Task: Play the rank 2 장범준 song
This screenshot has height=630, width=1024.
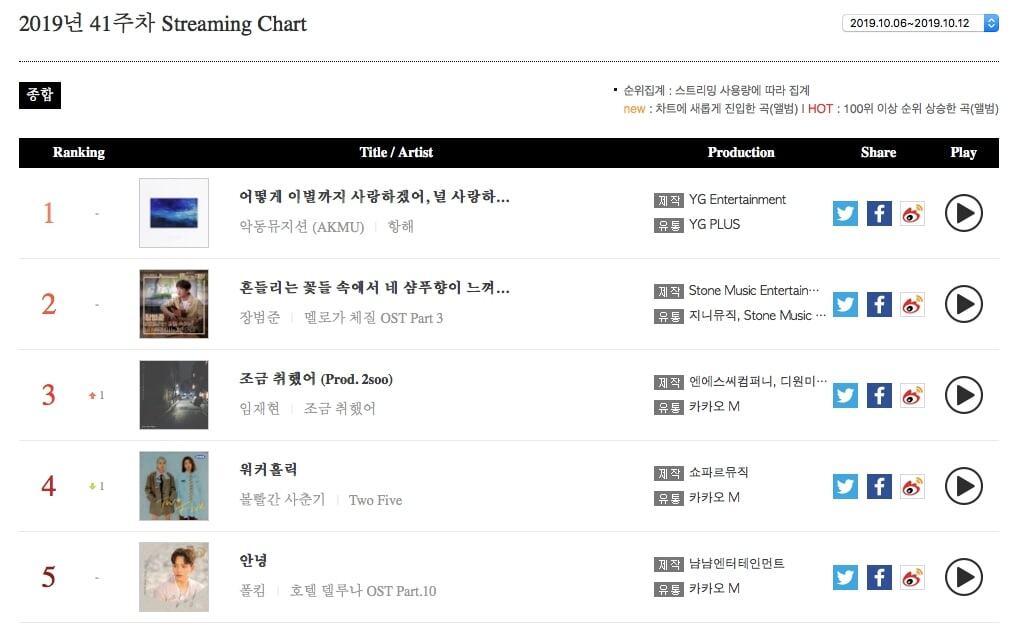Action: tap(963, 304)
